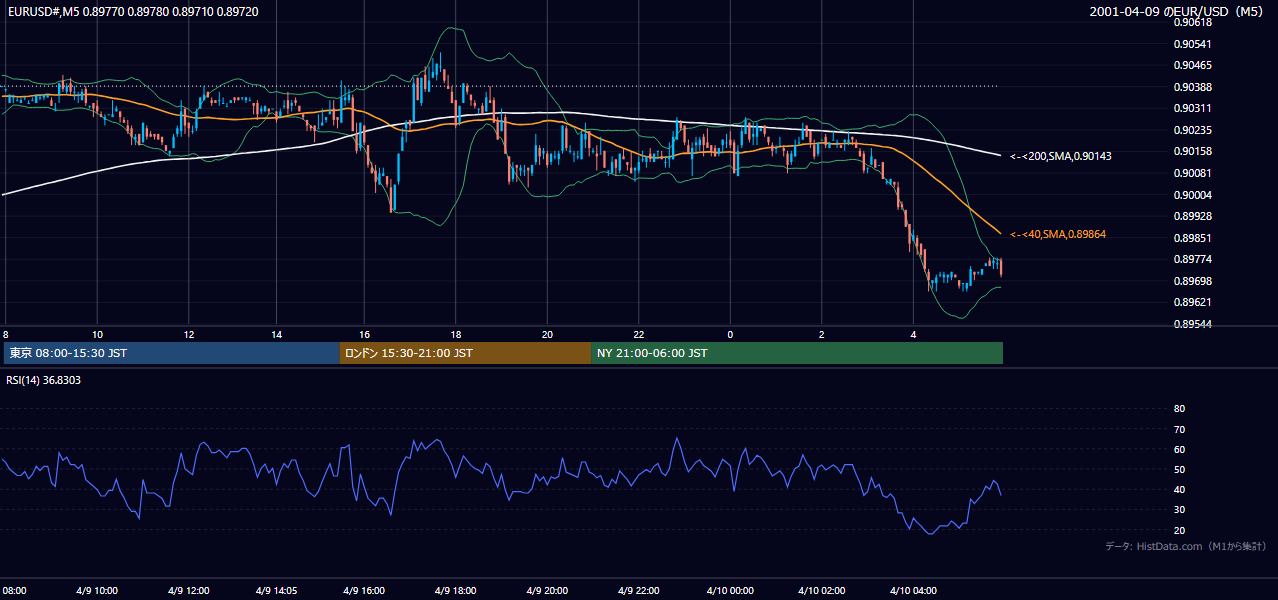Click the 4/9 12:00 time label
1278x600 pixels.
pyautogui.click(x=190, y=591)
